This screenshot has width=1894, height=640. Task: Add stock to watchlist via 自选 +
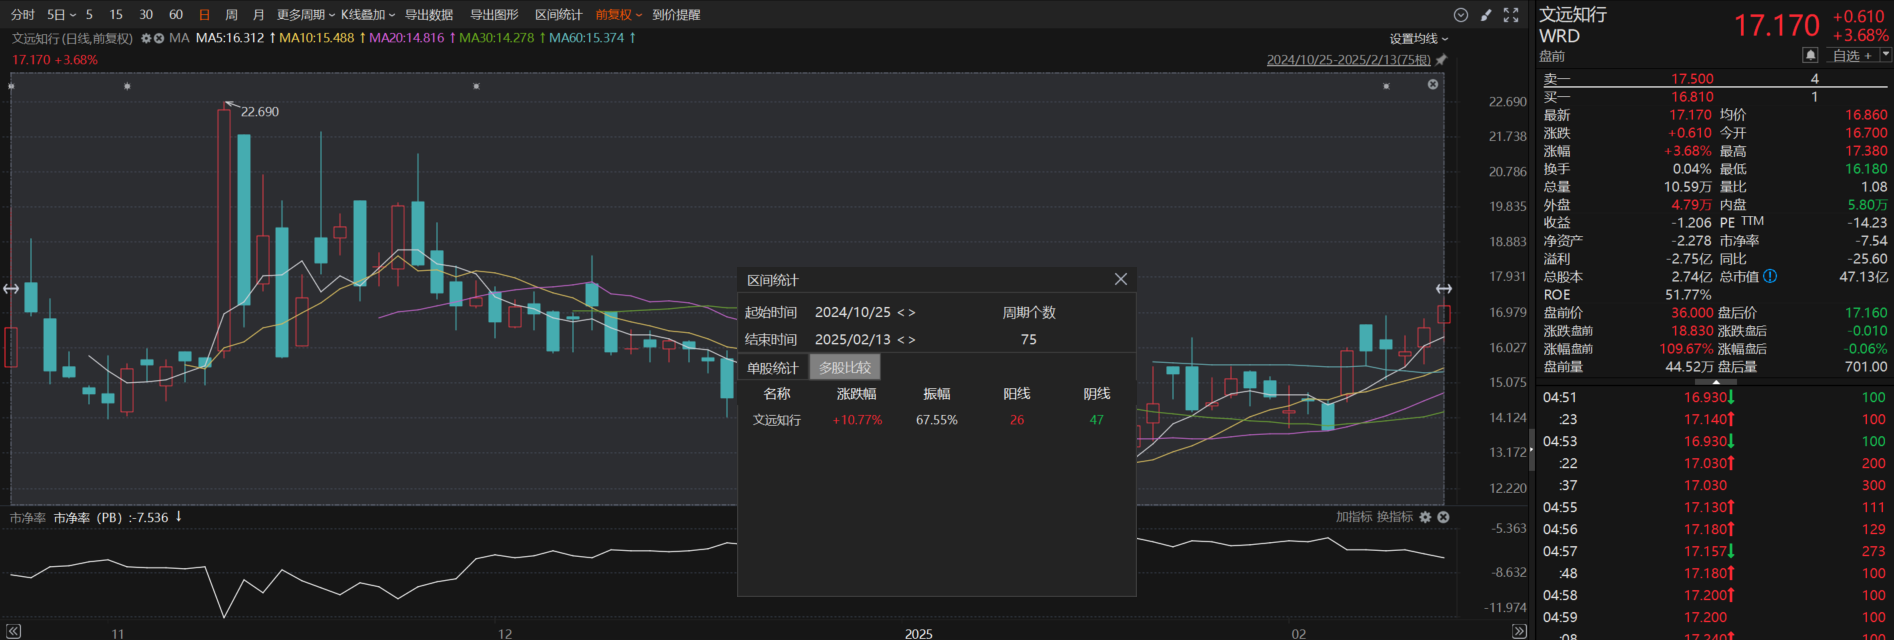click(x=1852, y=55)
